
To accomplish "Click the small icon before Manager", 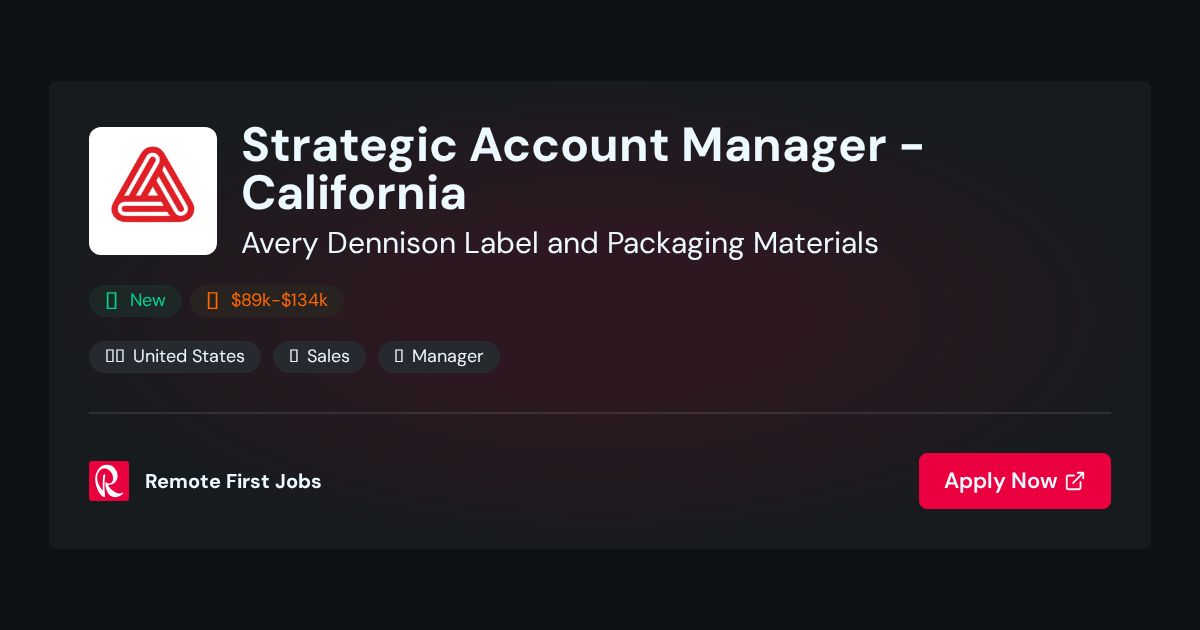I will click(x=399, y=356).
